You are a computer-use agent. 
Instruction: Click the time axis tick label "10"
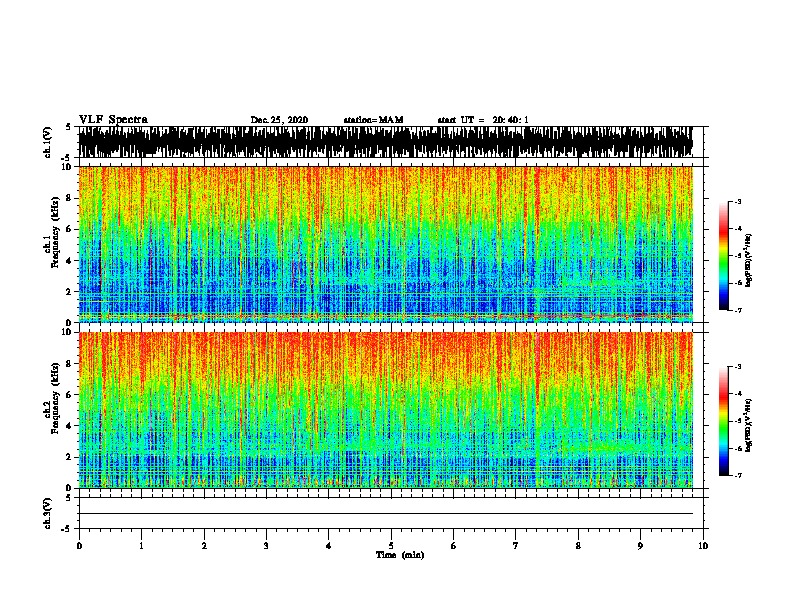pos(703,546)
